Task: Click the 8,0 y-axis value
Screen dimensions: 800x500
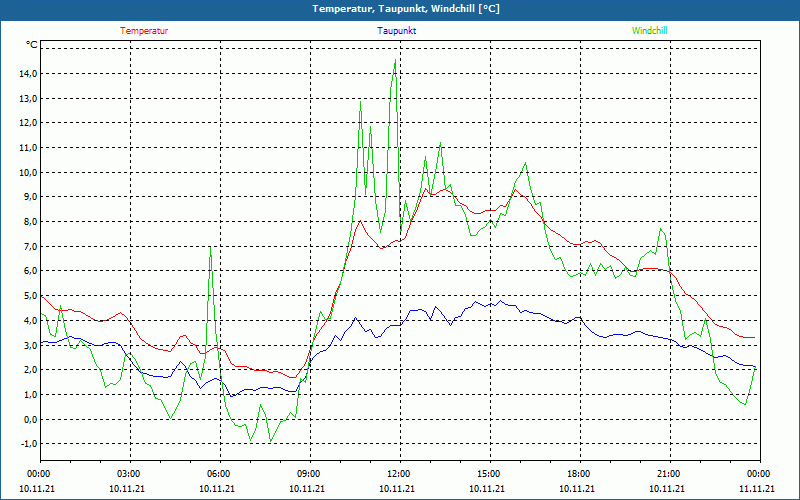Action: (30, 221)
